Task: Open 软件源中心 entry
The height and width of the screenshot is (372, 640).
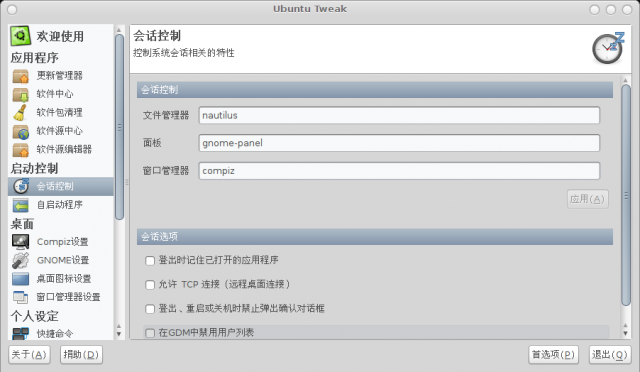Action: [x=60, y=131]
